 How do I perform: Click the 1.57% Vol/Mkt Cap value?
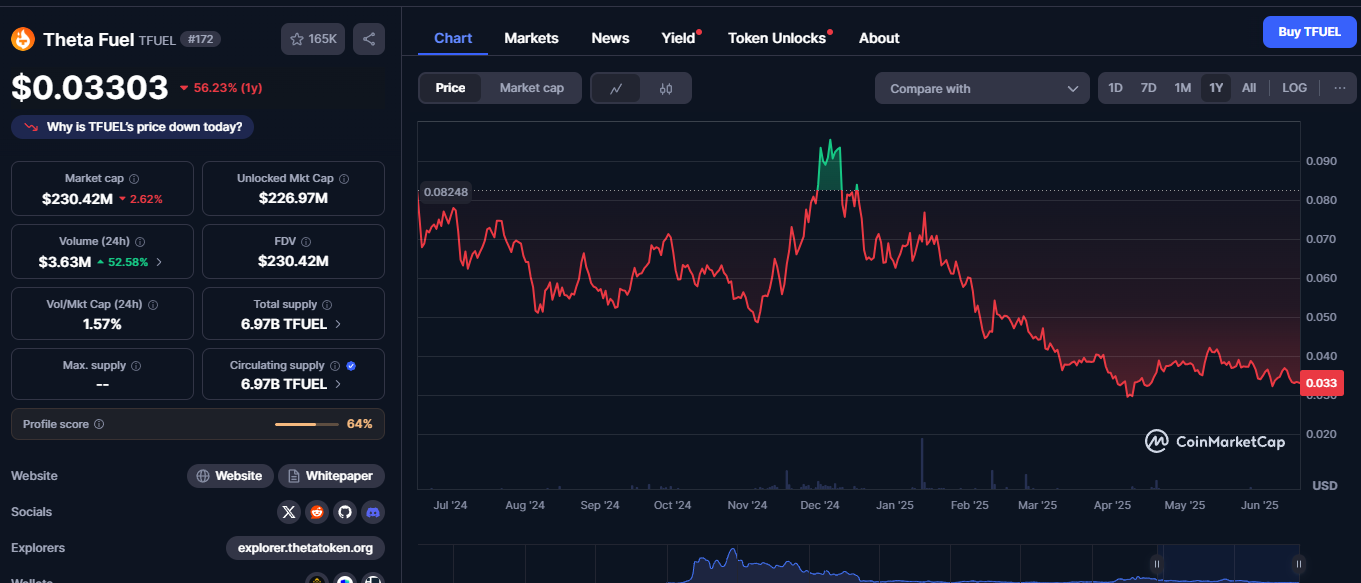(102, 324)
